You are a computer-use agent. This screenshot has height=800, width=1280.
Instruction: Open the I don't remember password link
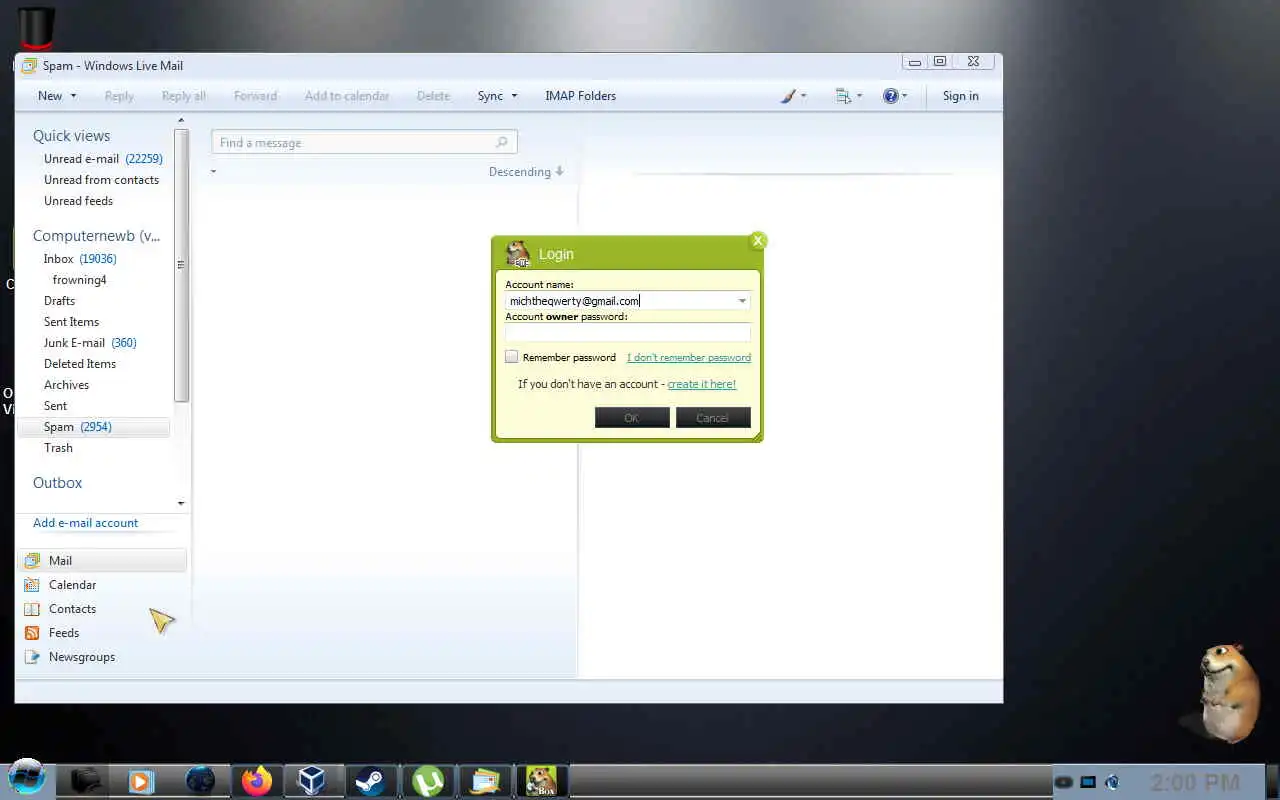click(689, 357)
